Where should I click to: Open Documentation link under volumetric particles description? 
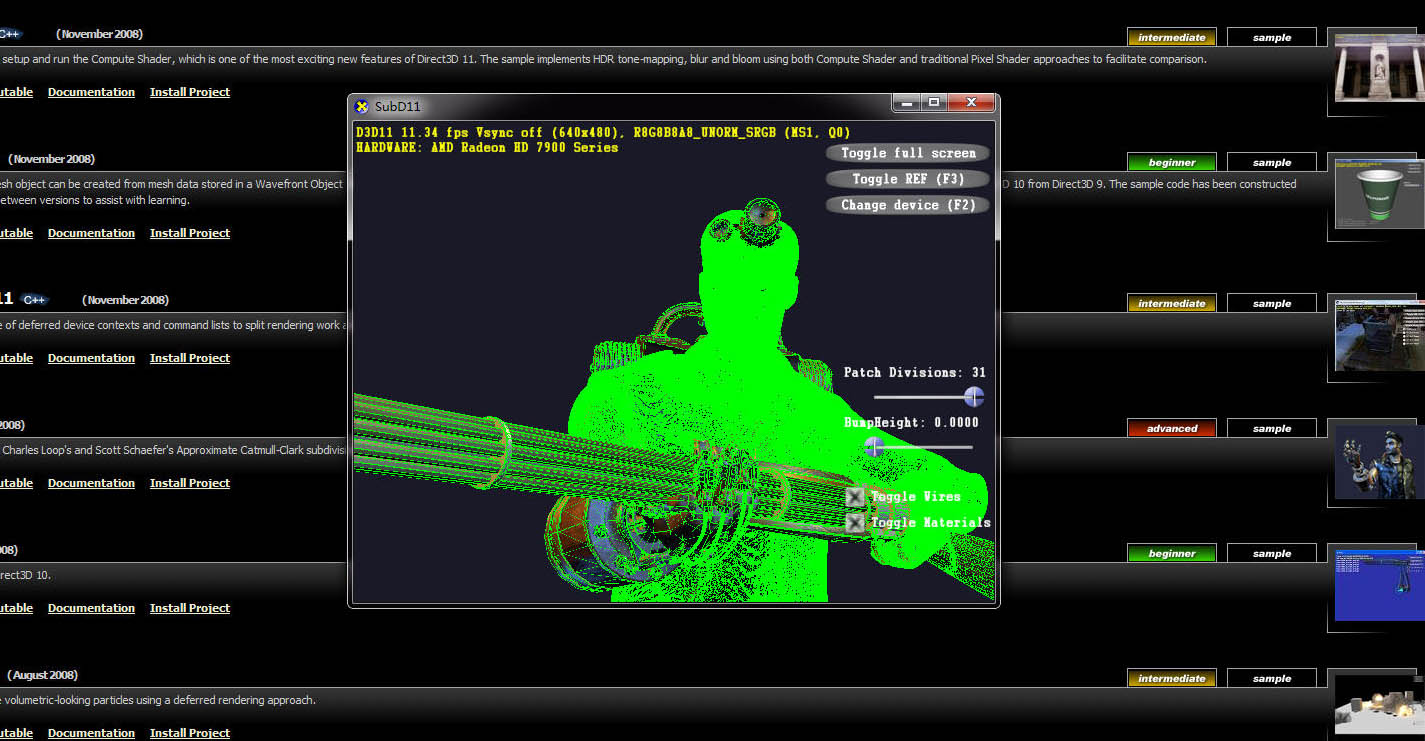click(x=91, y=733)
